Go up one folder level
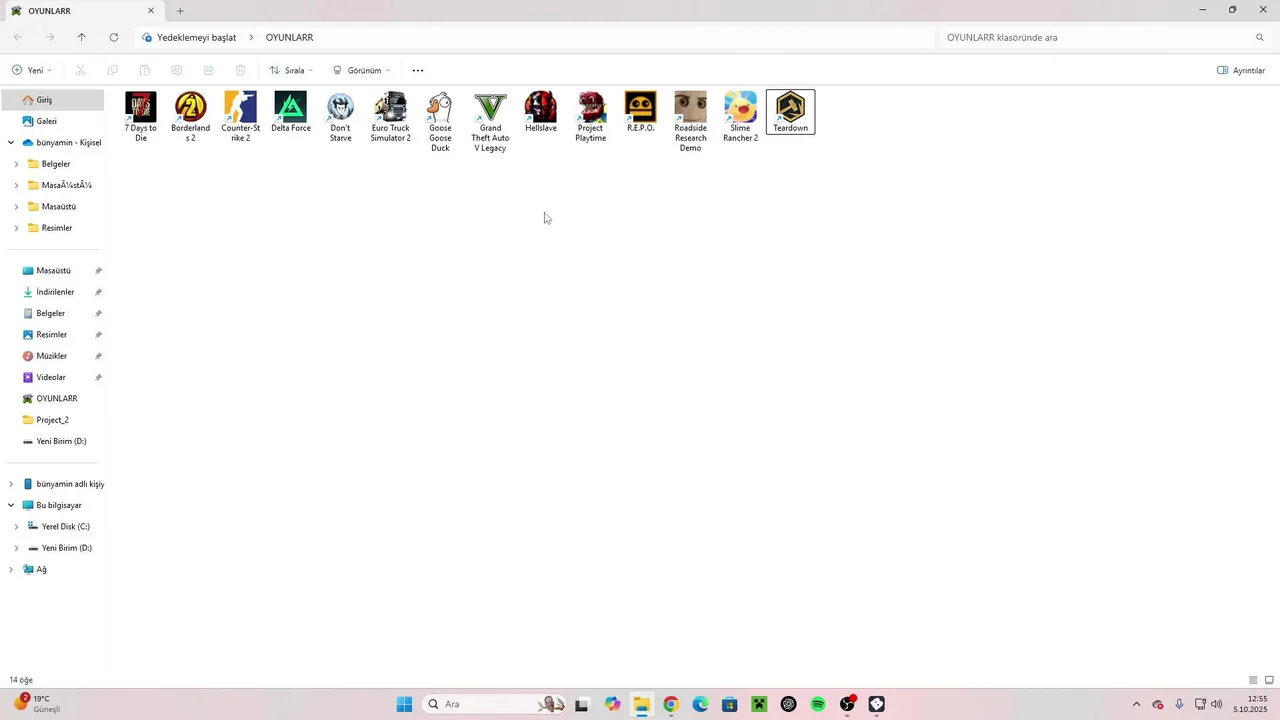 pos(82,37)
